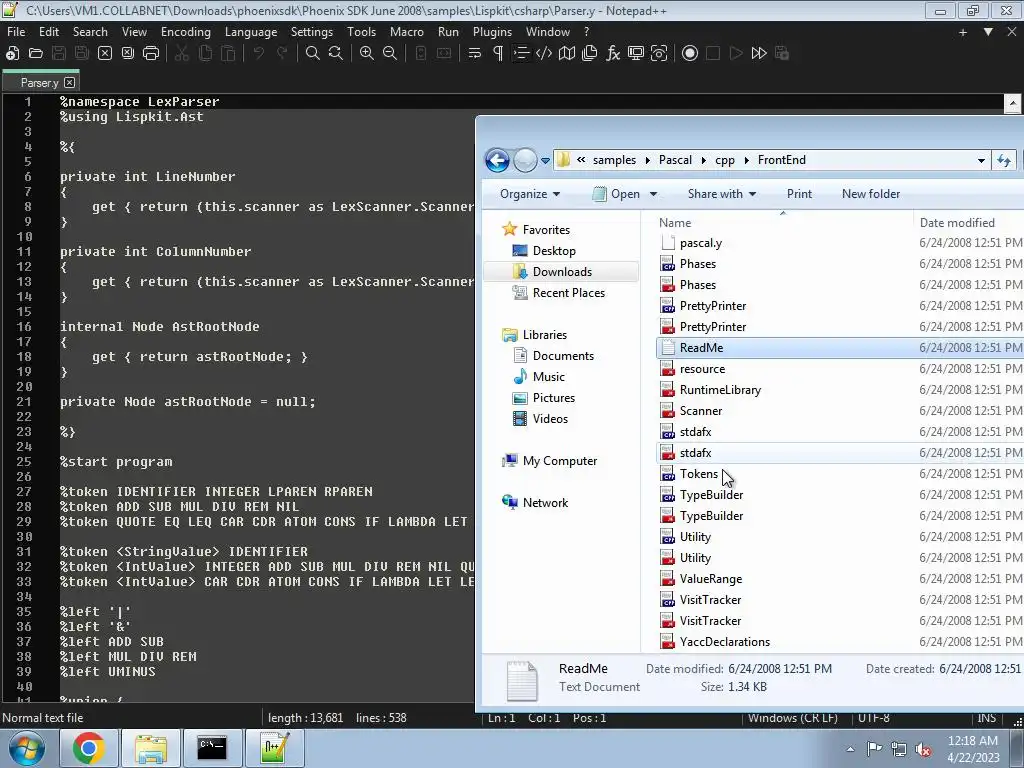Print the document using the printer icon
The height and width of the screenshot is (768, 1024).
[151, 54]
